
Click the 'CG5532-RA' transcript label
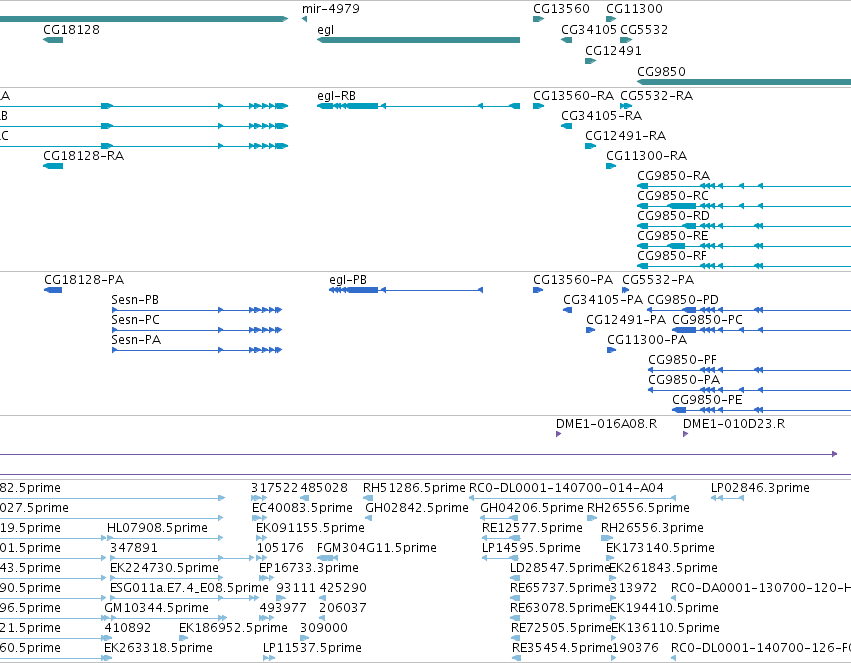(656, 96)
